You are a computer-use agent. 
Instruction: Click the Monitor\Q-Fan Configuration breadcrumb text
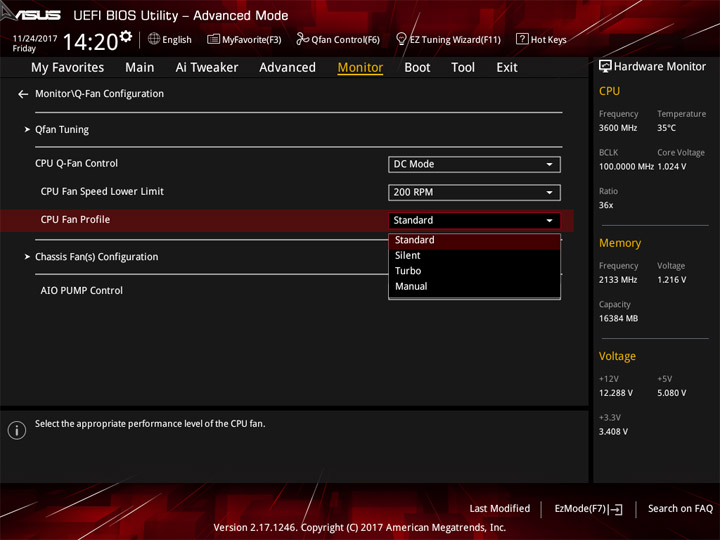point(100,94)
